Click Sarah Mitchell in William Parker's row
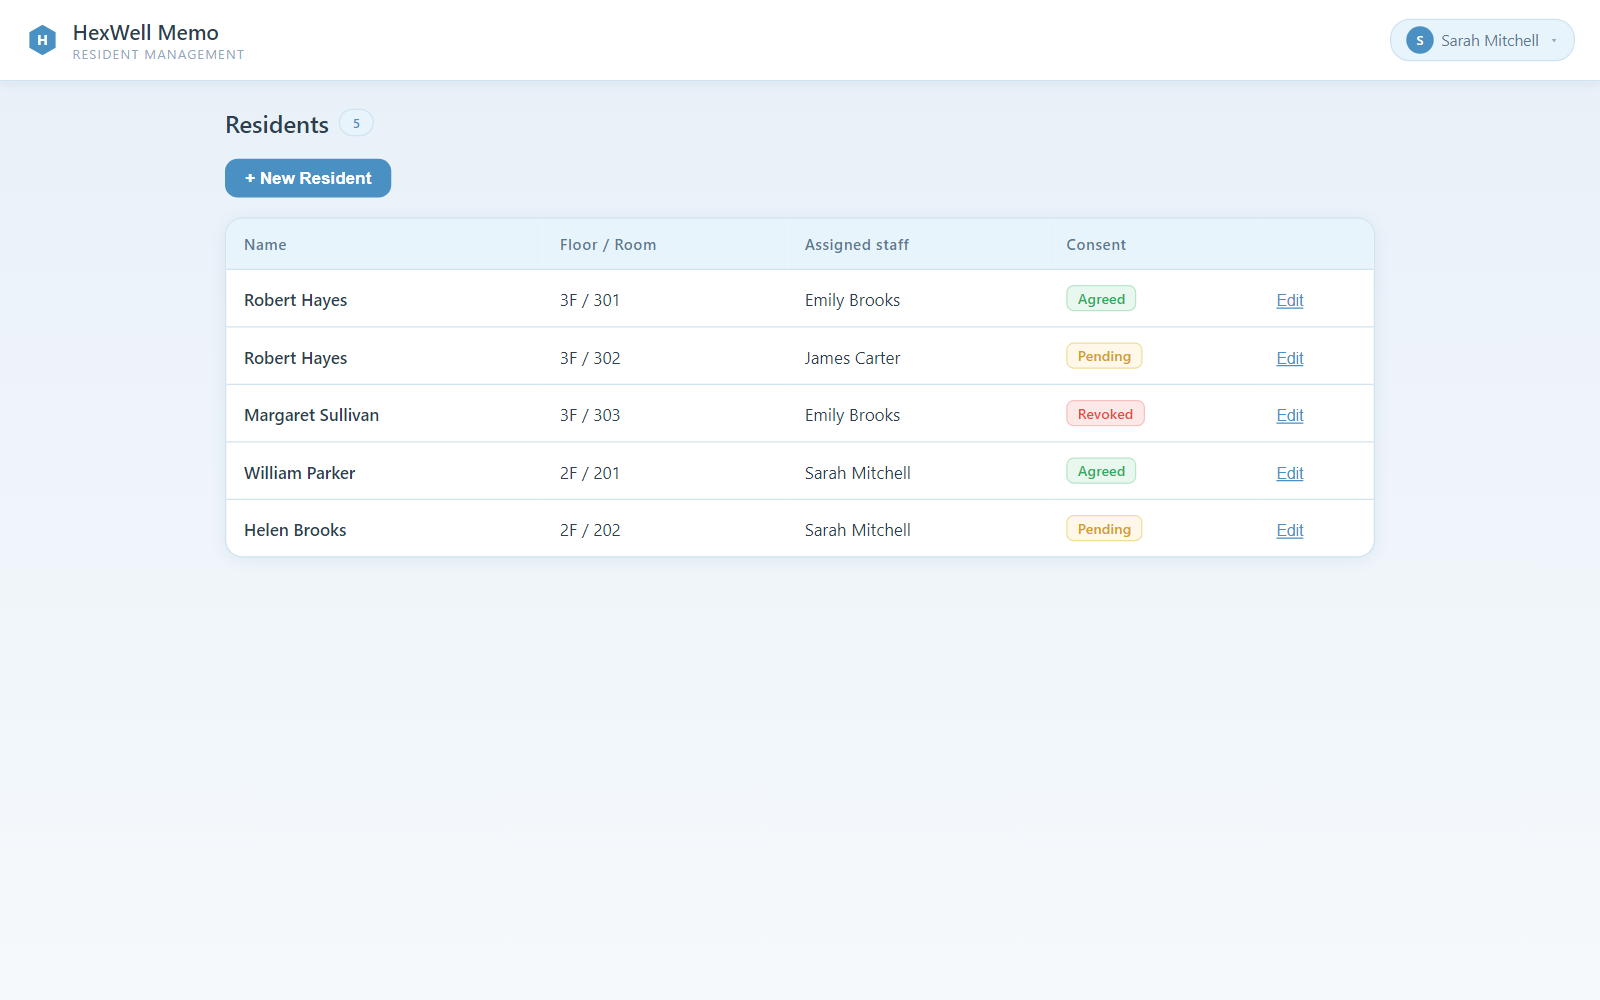This screenshot has height=1000, width=1600. pos(858,473)
